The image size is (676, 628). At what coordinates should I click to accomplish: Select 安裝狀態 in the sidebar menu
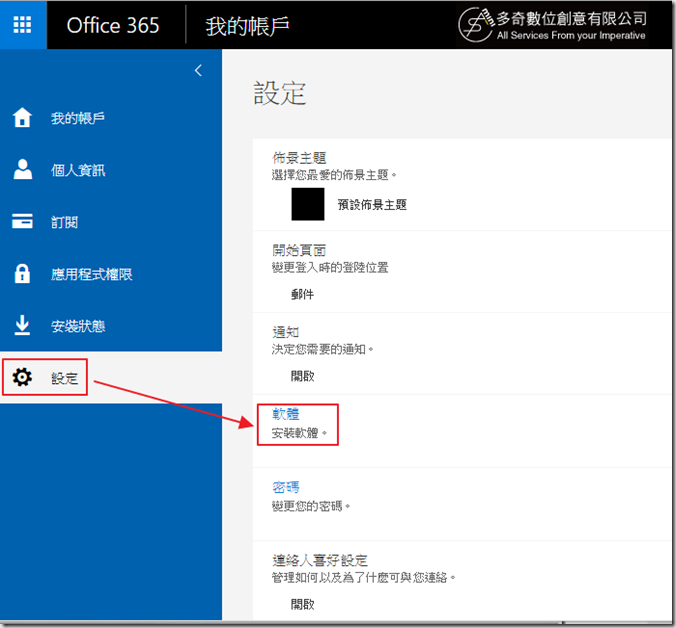[78, 326]
